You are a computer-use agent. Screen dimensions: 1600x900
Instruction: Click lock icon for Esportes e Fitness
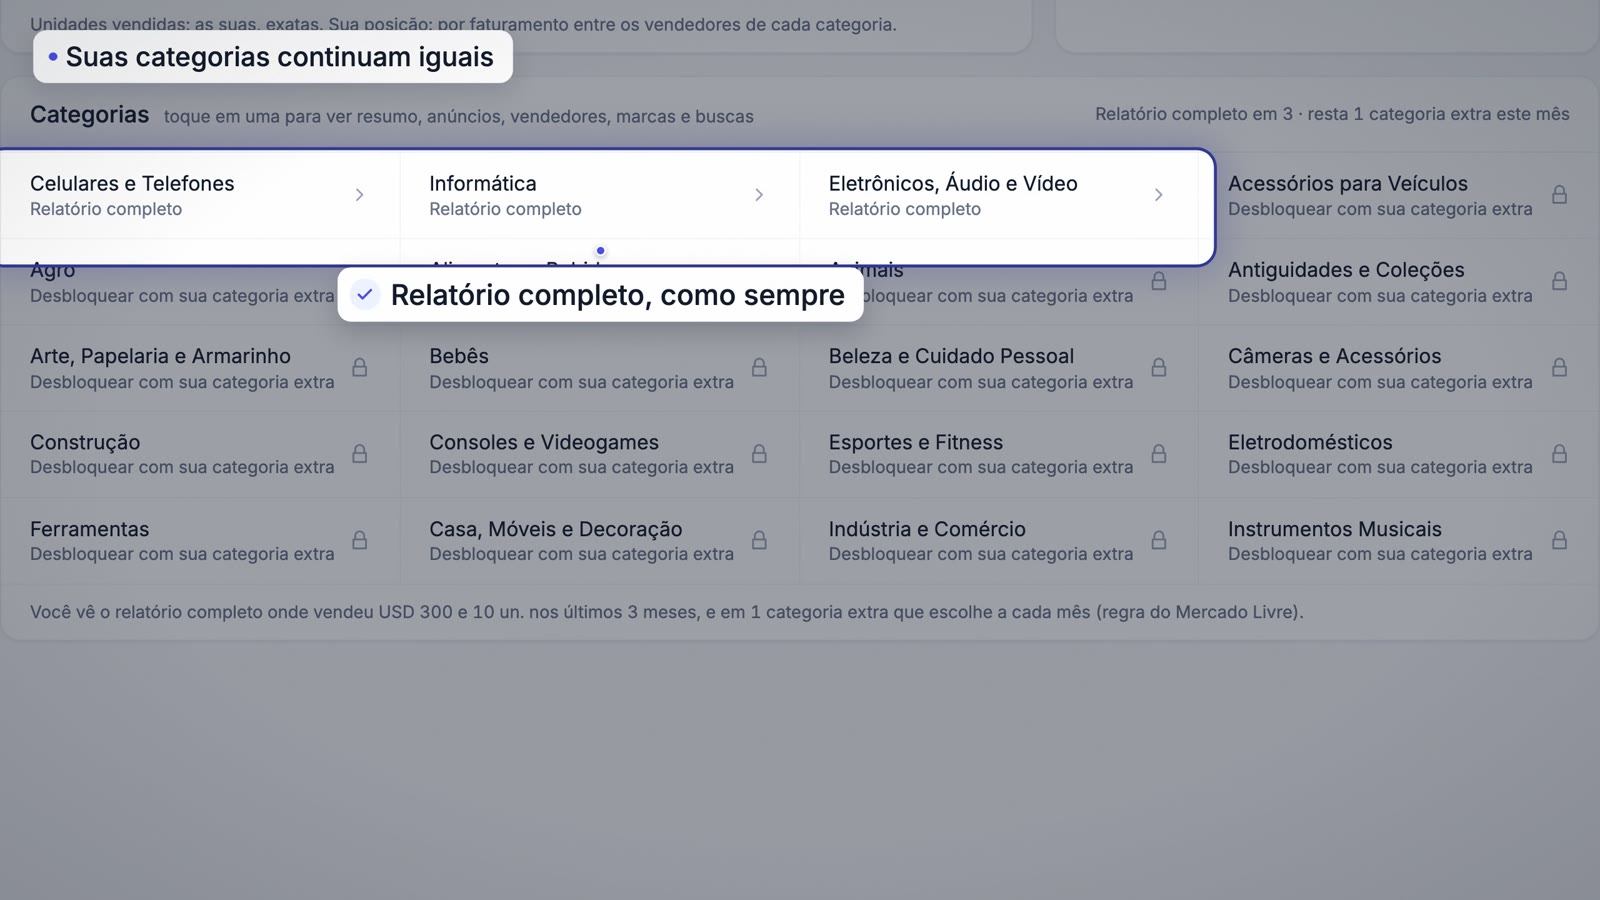1158,454
